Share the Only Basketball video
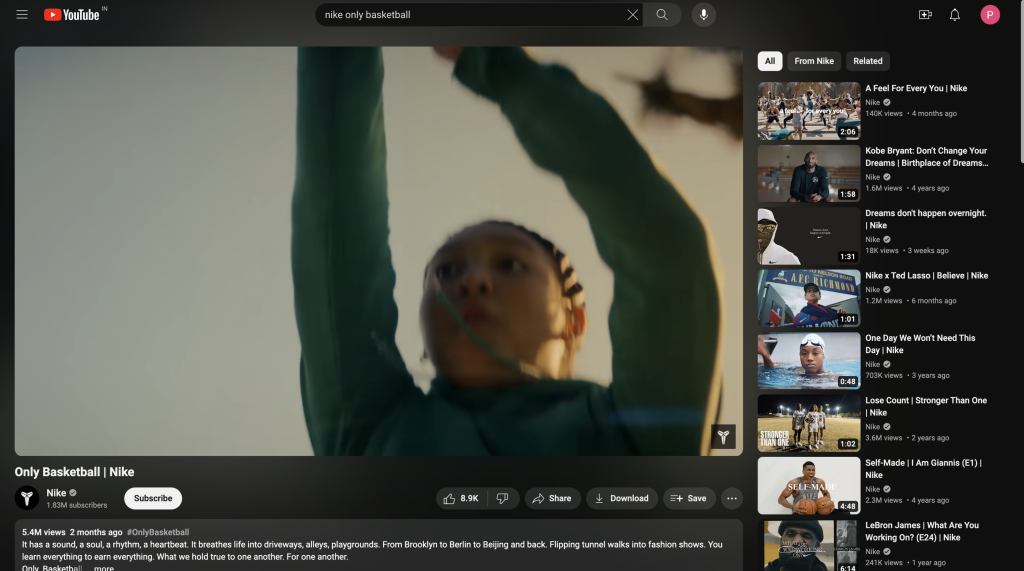 (552, 498)
